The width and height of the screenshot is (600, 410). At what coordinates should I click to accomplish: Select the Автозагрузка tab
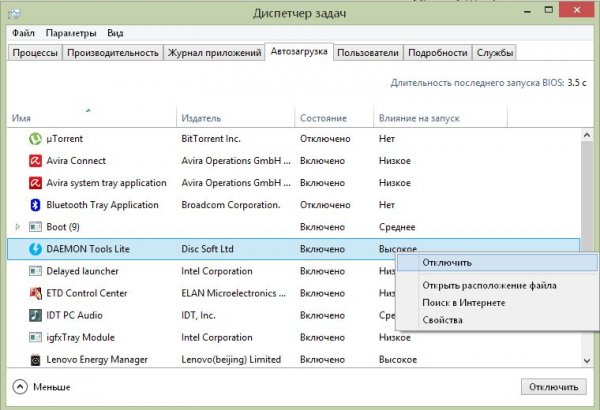pos(299,51)
